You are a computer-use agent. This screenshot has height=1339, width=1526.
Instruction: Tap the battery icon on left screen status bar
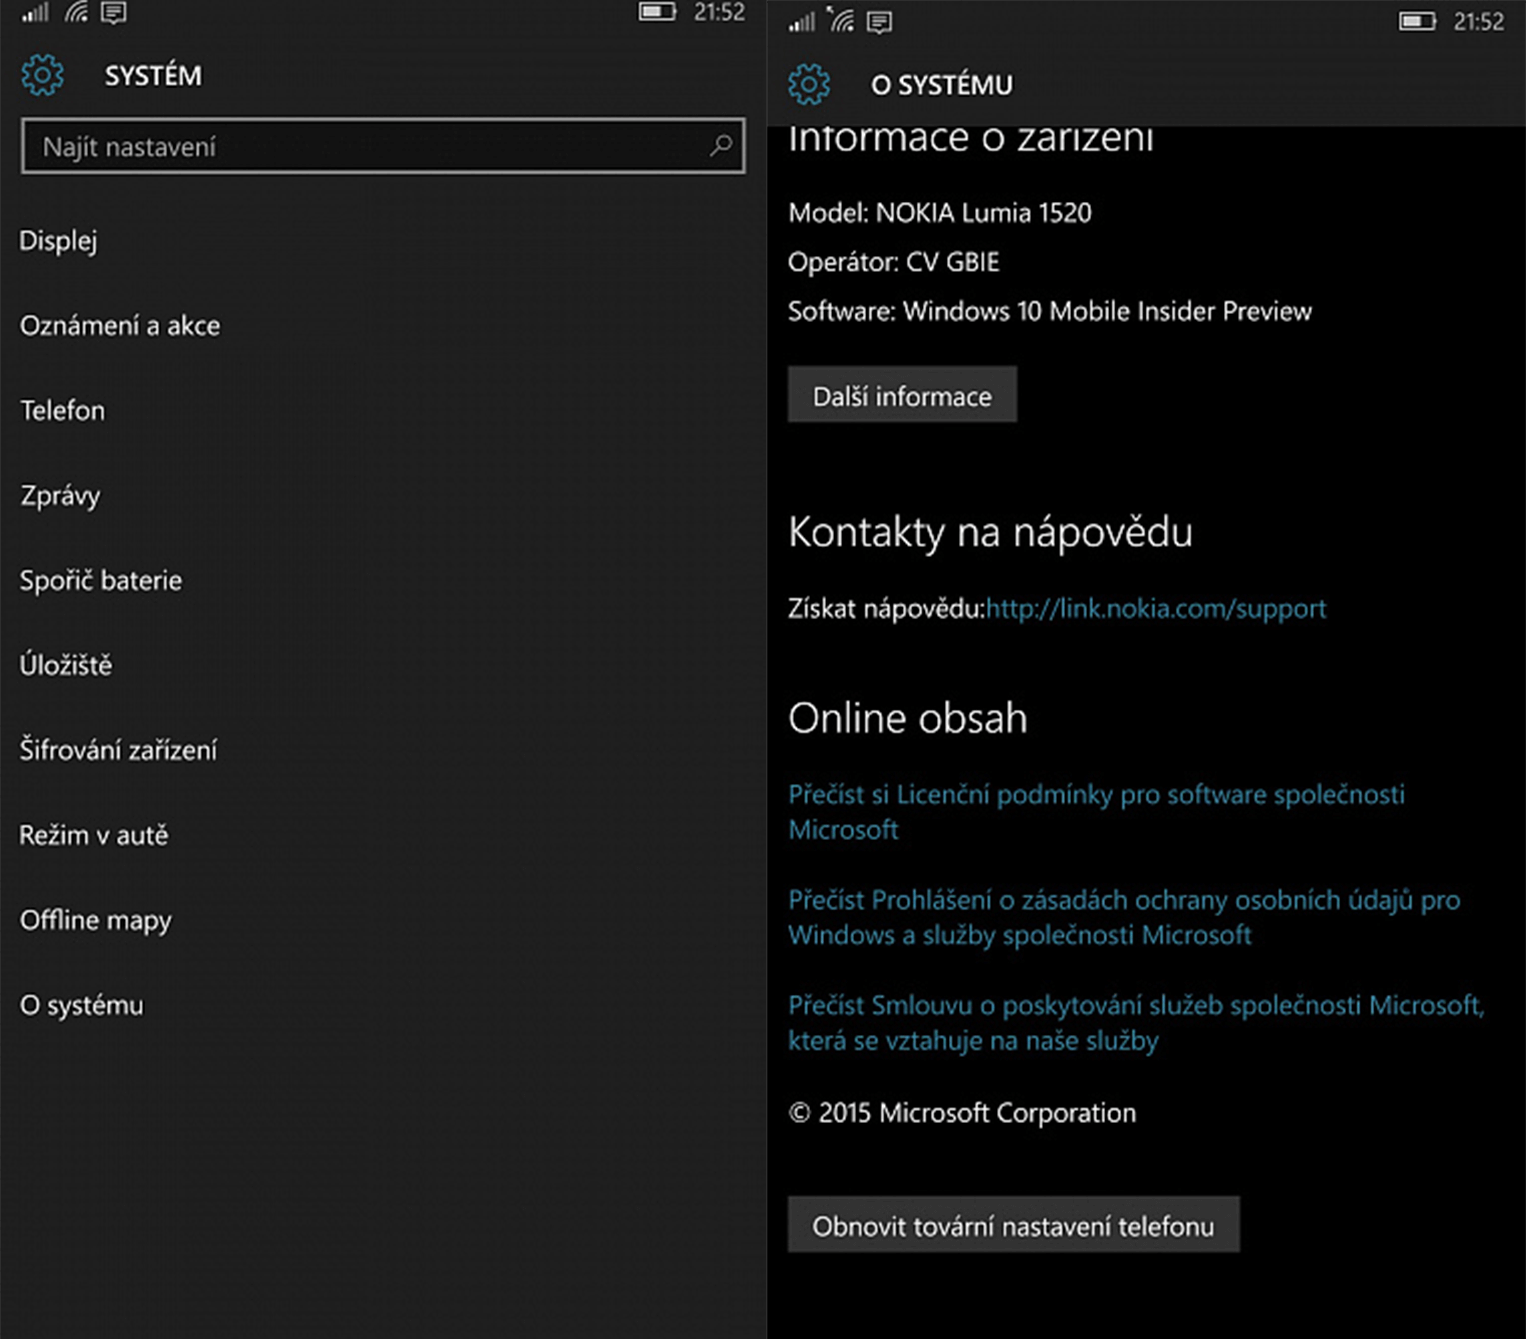coord(657,12)
